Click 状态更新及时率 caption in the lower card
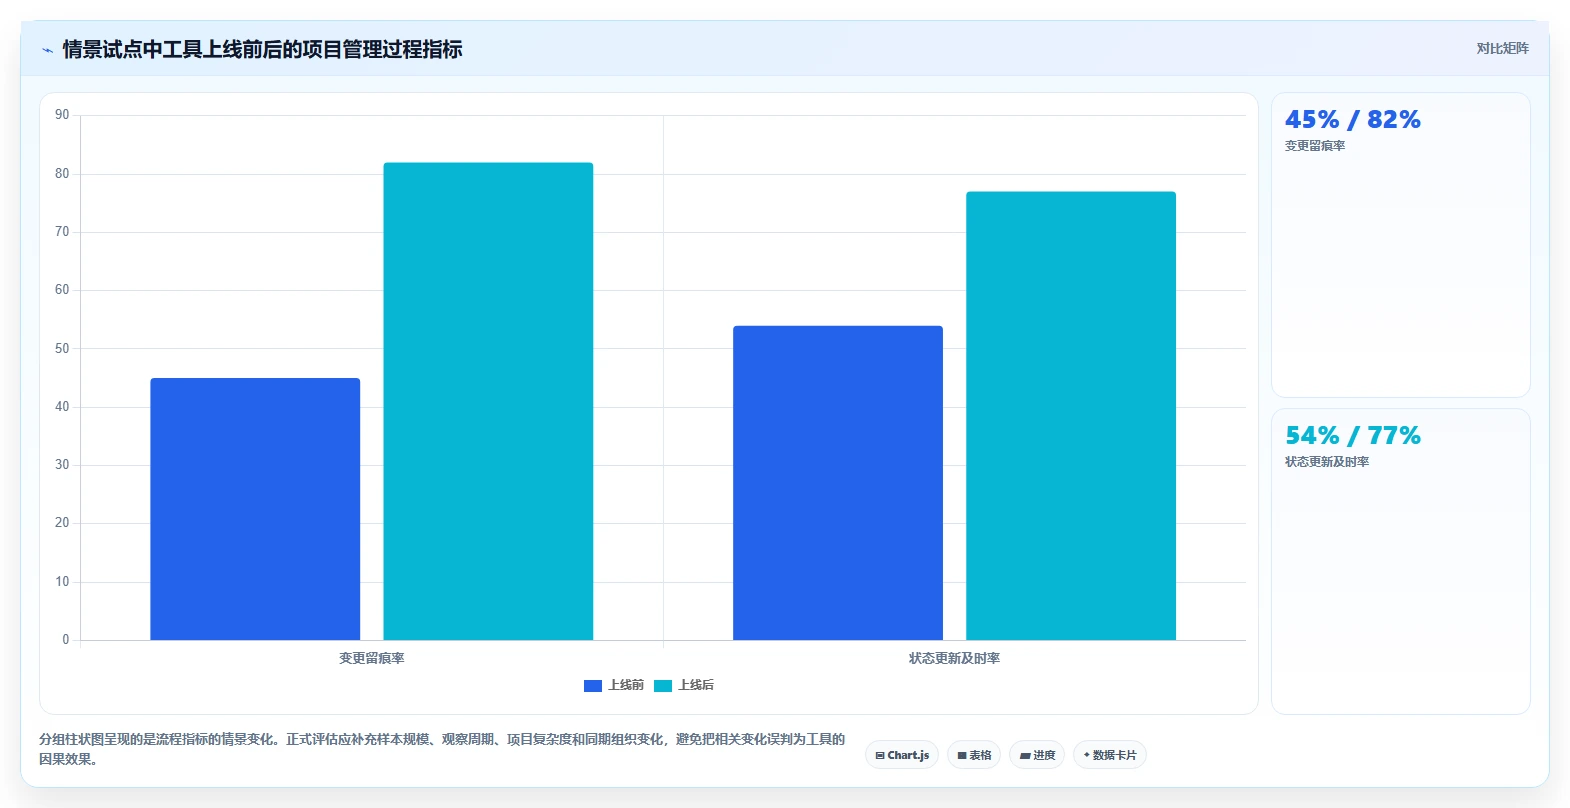 click(1327, 462)
